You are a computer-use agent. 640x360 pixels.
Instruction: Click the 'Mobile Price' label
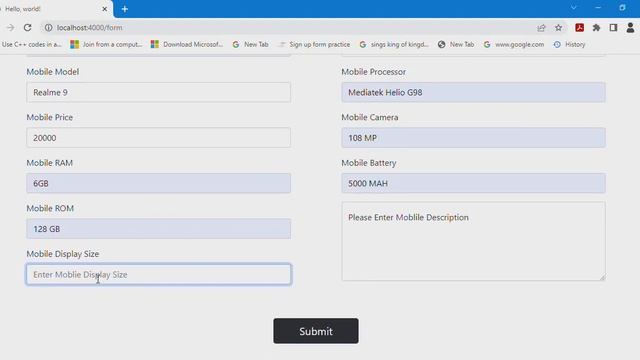click(x=49, y=117)
